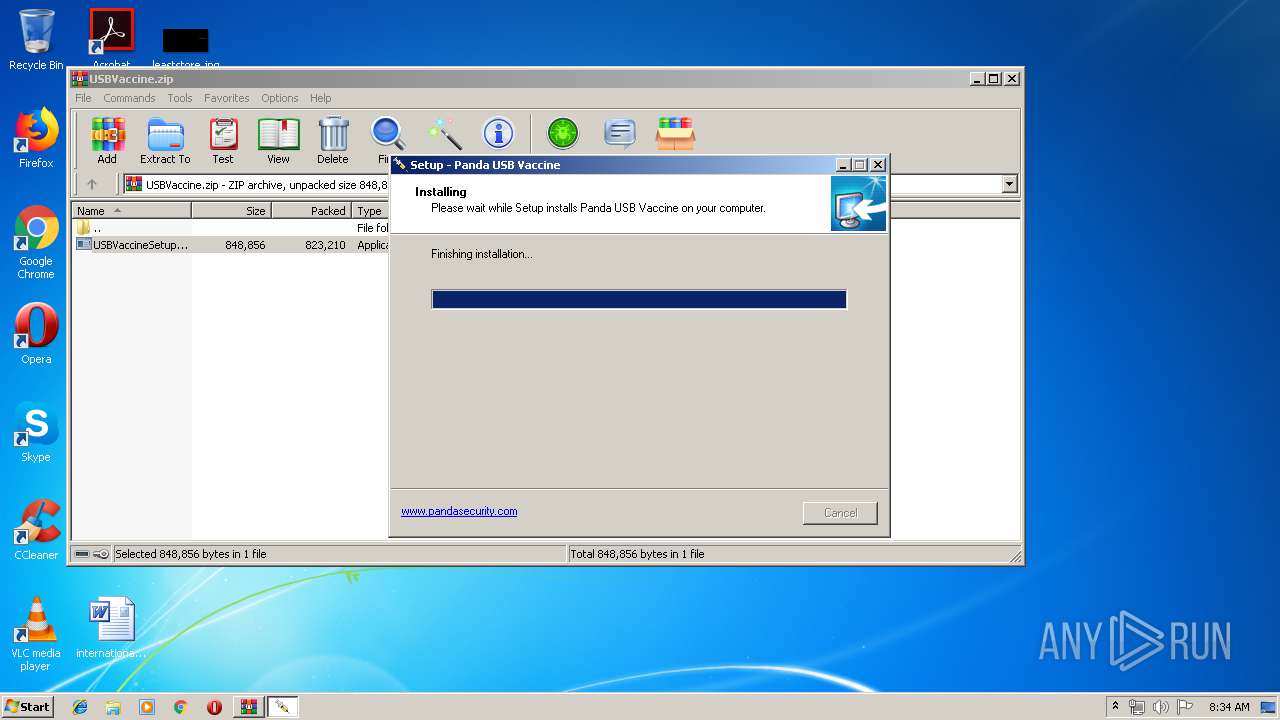Open Windows Media Player in taskbar
The width and height of the screenshot is (1280, 720).
[147, 707]
